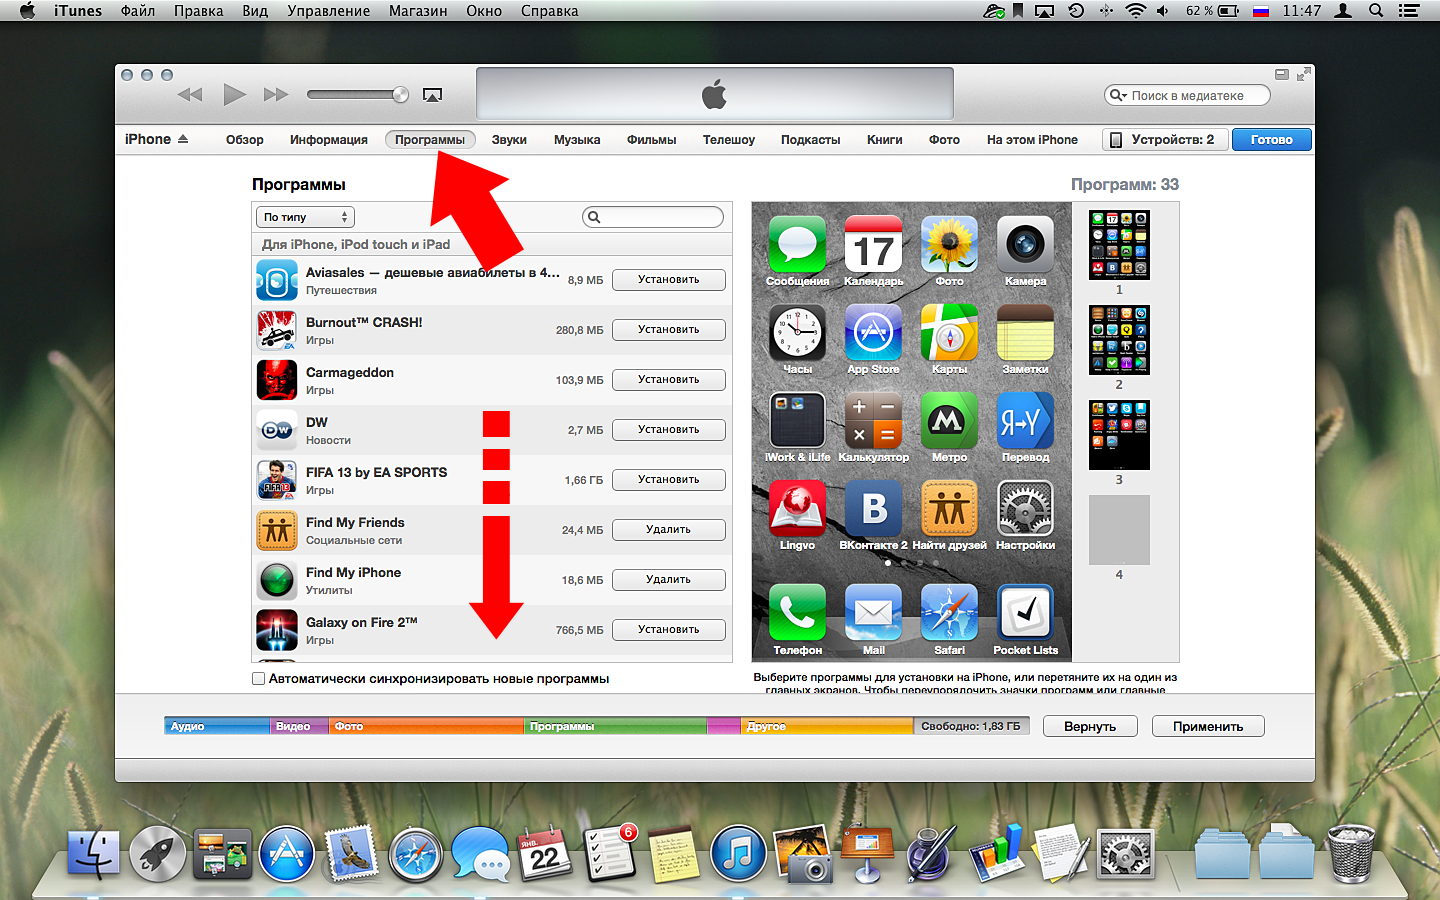Select home screen page 3 thumbnail
This screenshot has height=900, width=1440.
[1119, 435]
